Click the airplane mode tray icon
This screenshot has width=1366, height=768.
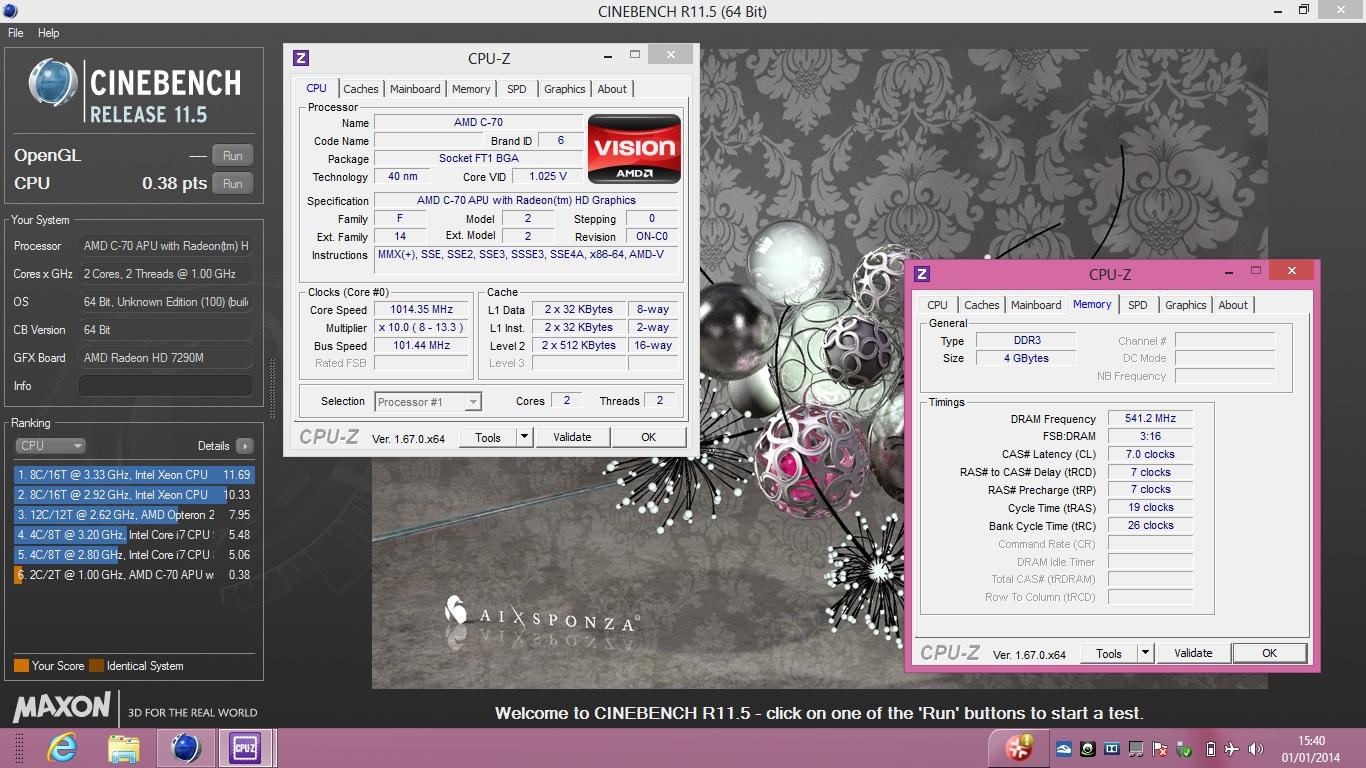[x=1231, y=749]
